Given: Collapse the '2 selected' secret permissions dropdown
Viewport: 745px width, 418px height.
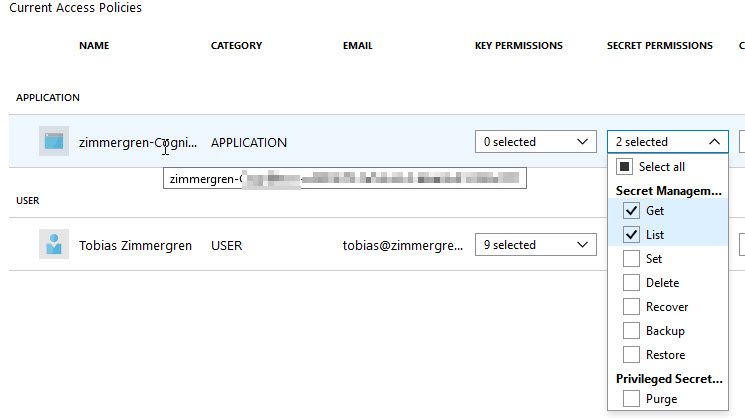Looking at the screenshot, I should click(x=667, y=142).
